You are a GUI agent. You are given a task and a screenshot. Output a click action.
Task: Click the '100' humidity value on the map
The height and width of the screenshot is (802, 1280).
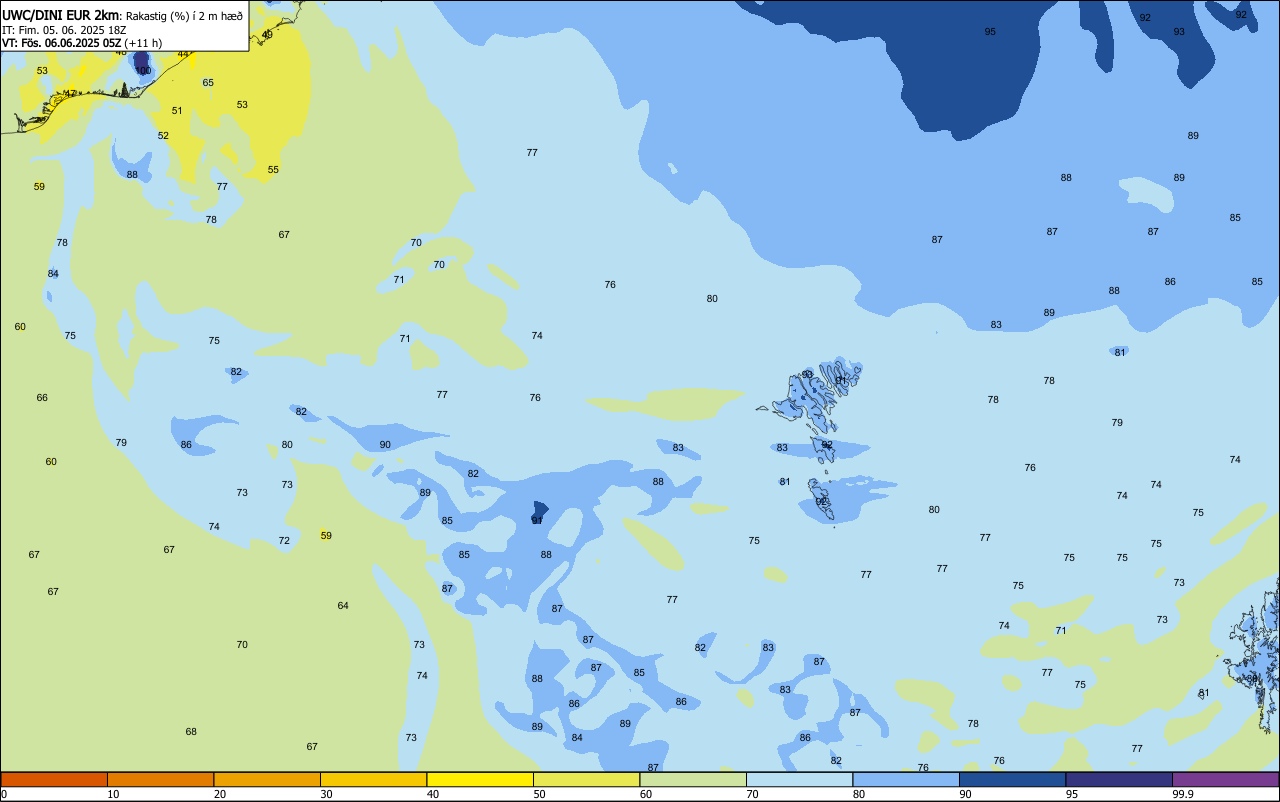(x=143, y=71)
